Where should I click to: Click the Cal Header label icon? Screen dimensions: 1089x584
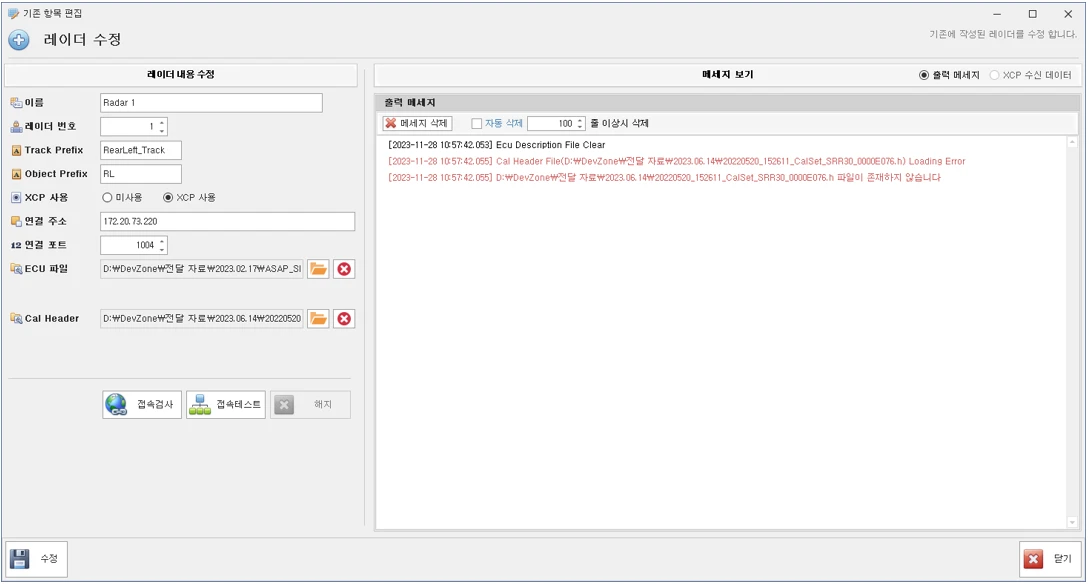pyautogui.click(x=16, y=319)
